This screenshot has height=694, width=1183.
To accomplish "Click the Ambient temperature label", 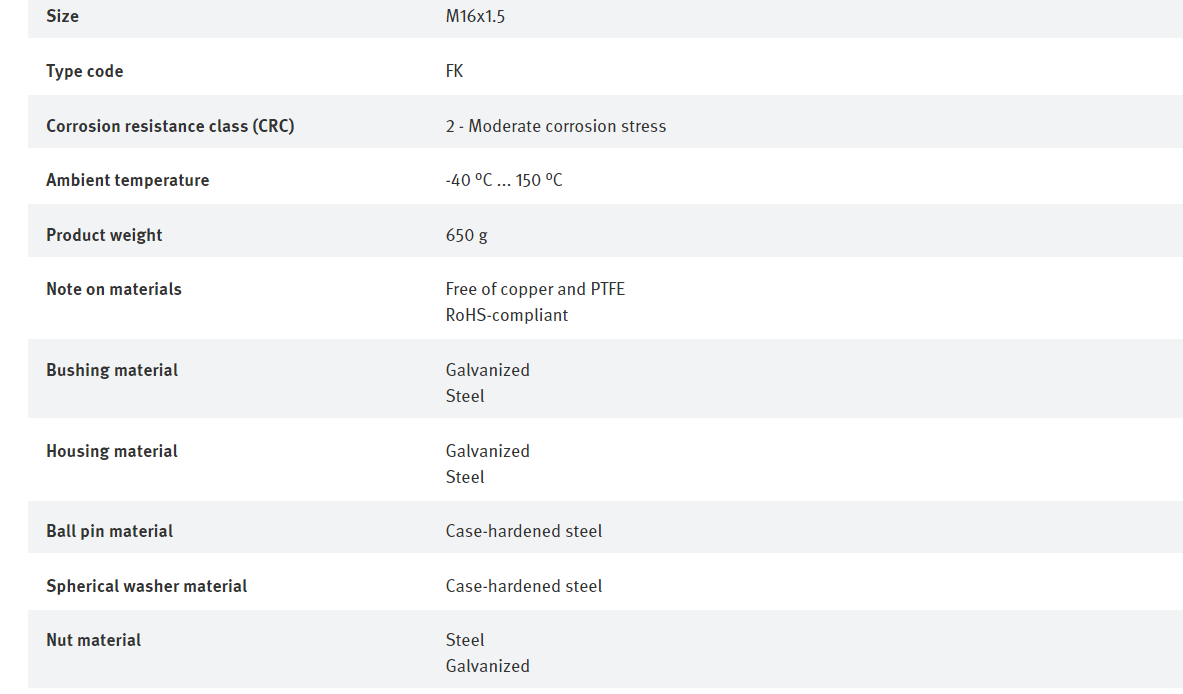I will [x=127, y=180].
